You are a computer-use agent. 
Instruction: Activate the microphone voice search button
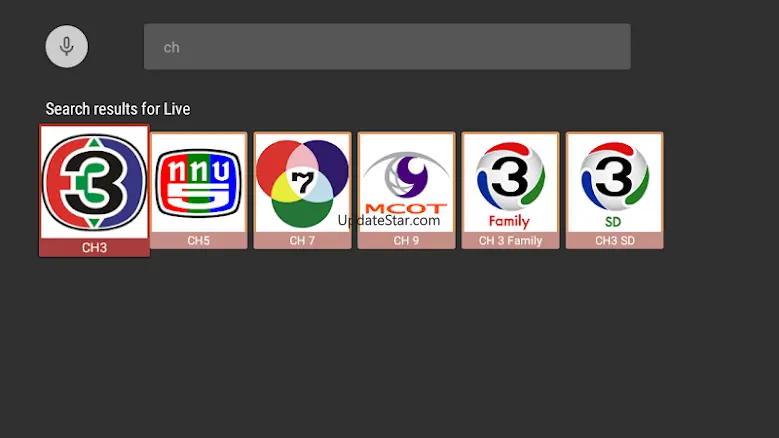tap(67, 46)
